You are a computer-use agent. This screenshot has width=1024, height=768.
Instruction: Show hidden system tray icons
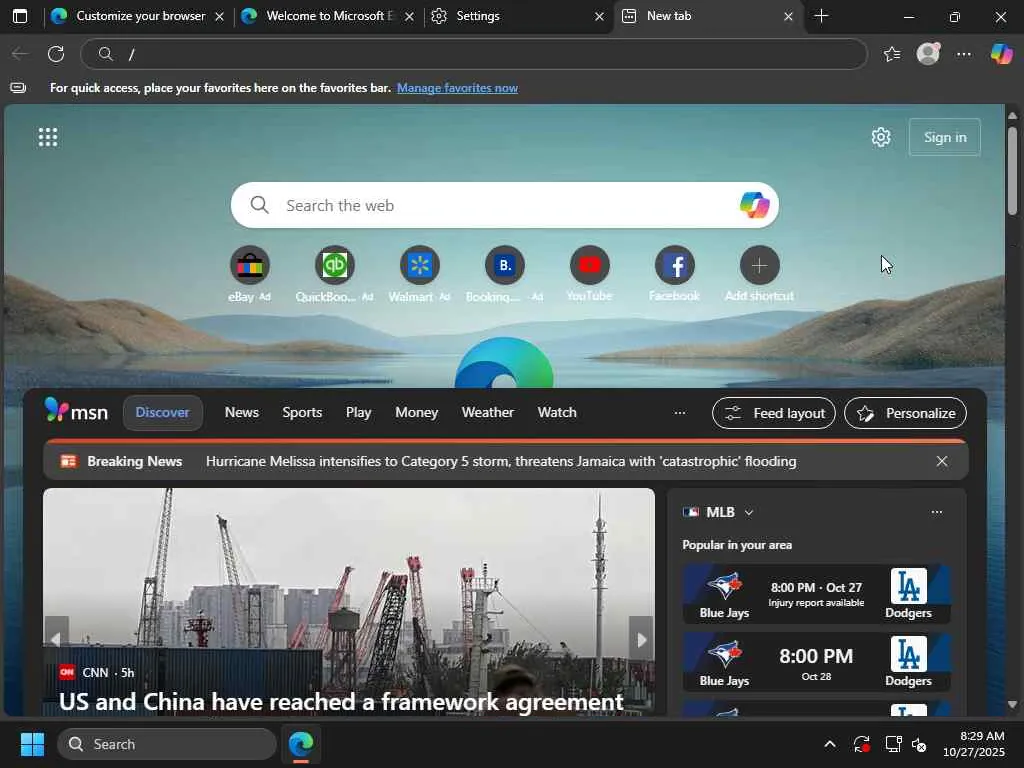[x=829, y=744]
